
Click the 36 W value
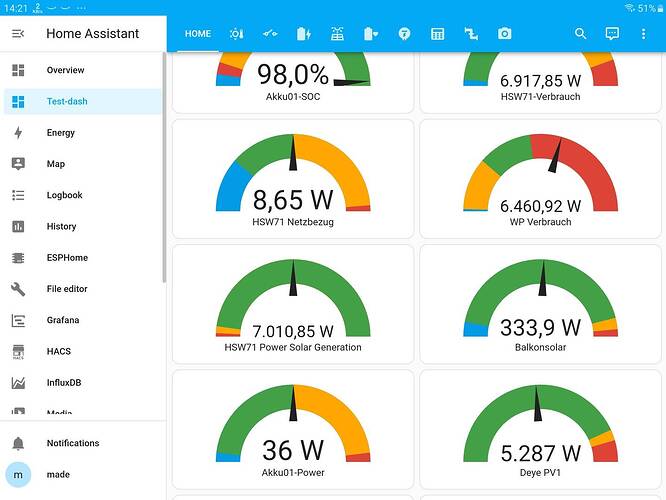tap(293, 450)
